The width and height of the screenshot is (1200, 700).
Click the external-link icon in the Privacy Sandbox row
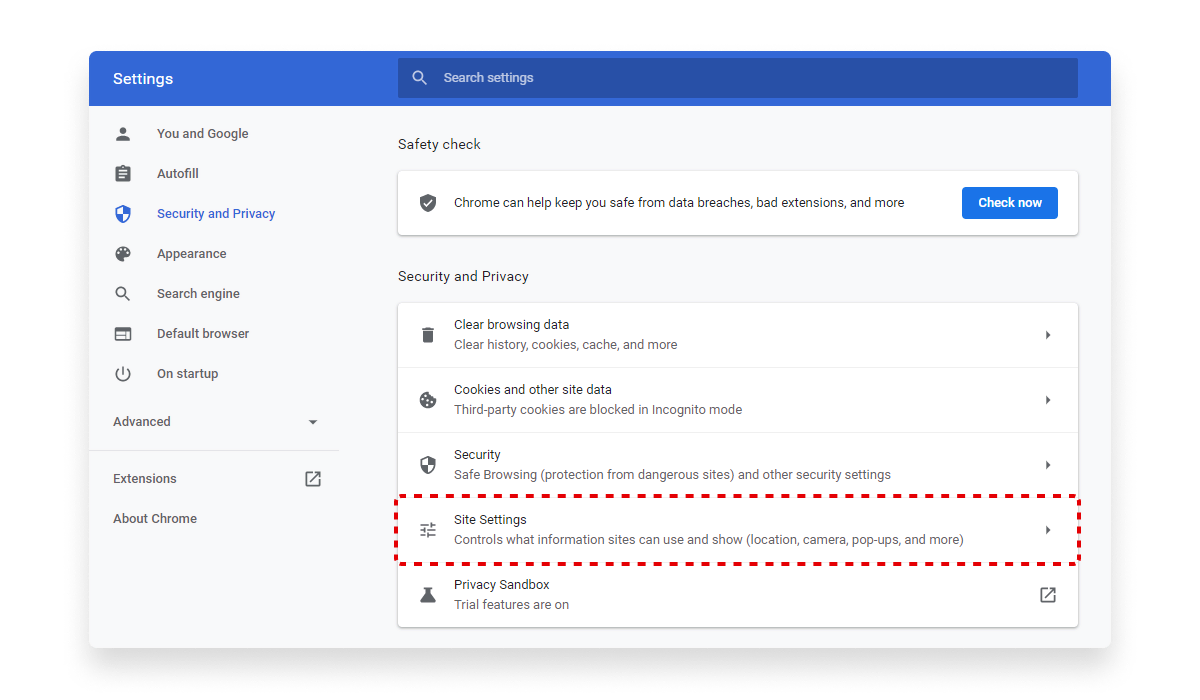pyautogui.click(x=1048, y=594)
